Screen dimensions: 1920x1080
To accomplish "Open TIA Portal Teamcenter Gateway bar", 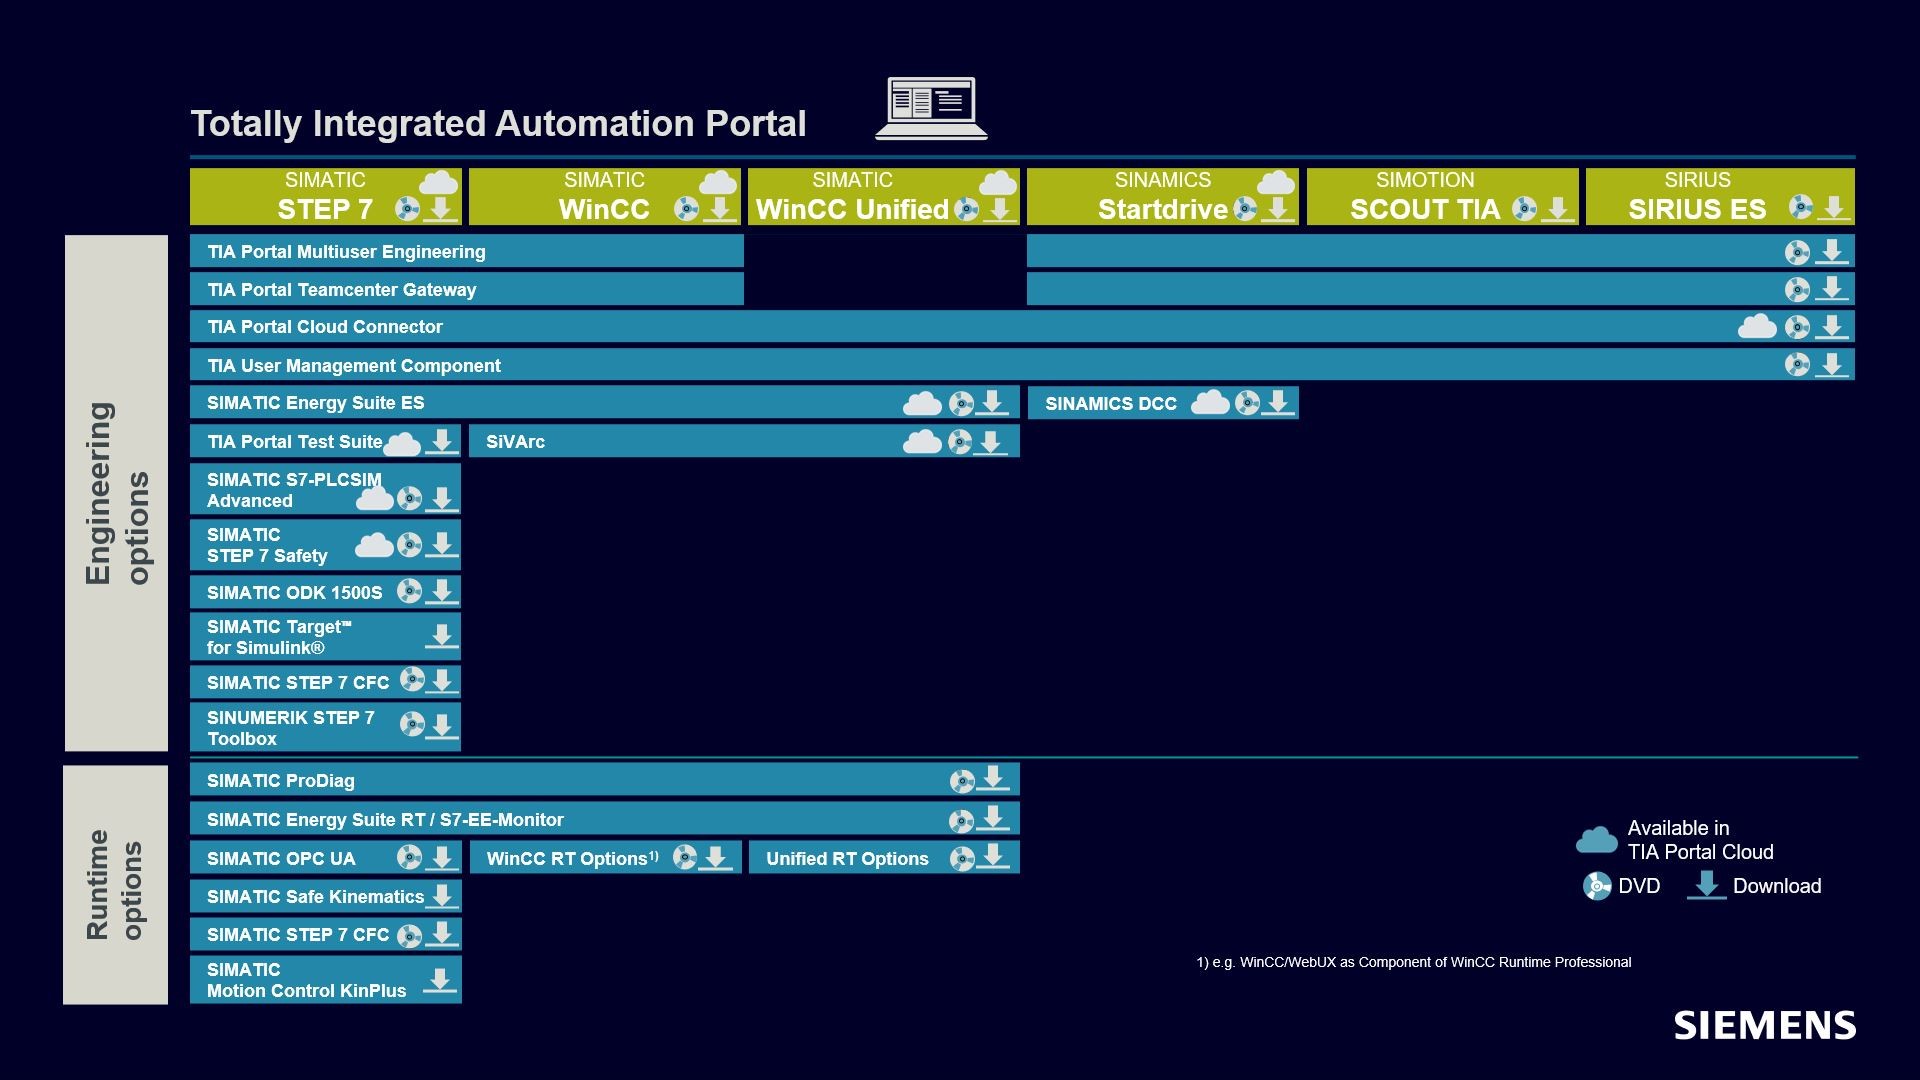I will pos(467,290).
